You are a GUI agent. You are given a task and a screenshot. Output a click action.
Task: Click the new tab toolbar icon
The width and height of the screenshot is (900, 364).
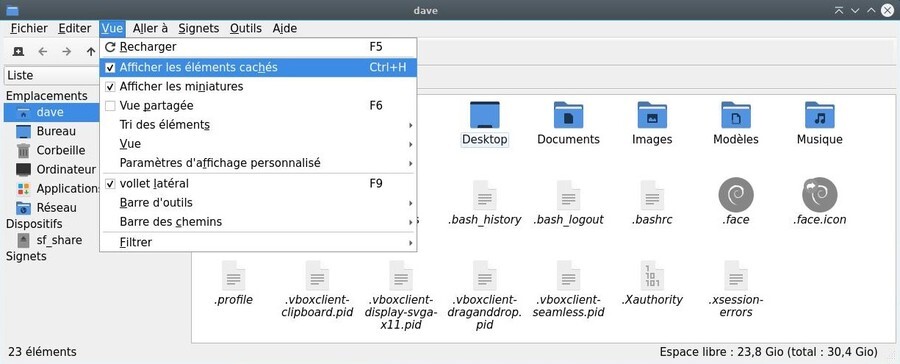pyautogui.click(x=18, y=52)
